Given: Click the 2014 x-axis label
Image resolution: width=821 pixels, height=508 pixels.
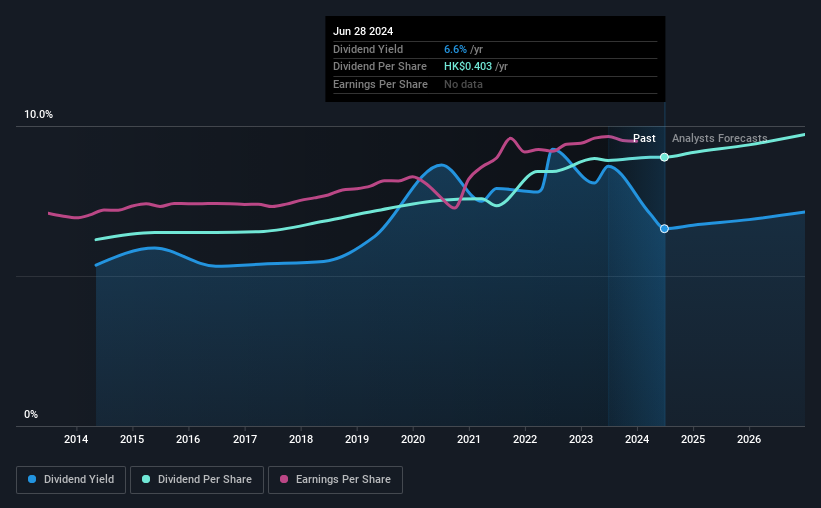Looking at the screenshot, I should point(76,439).
